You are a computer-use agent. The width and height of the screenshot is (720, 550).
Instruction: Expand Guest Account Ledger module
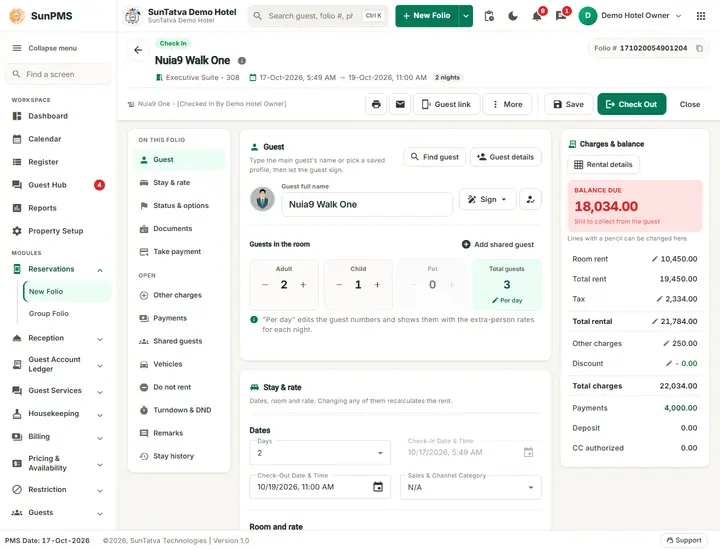(x=100, y=366)
